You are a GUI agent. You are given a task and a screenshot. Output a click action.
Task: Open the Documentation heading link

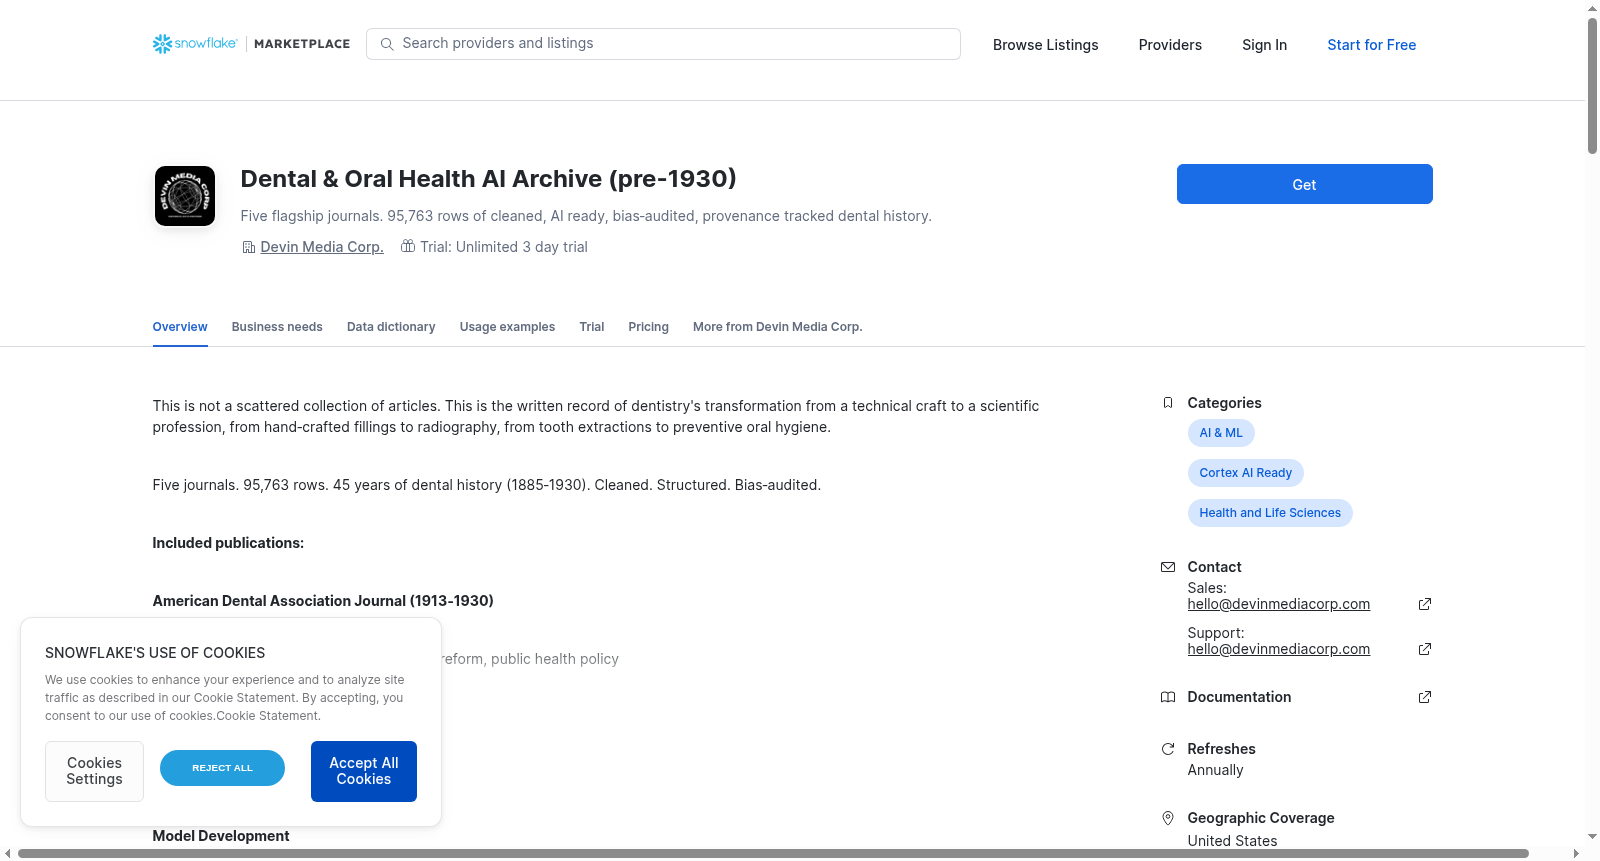tap(1239, 697)
